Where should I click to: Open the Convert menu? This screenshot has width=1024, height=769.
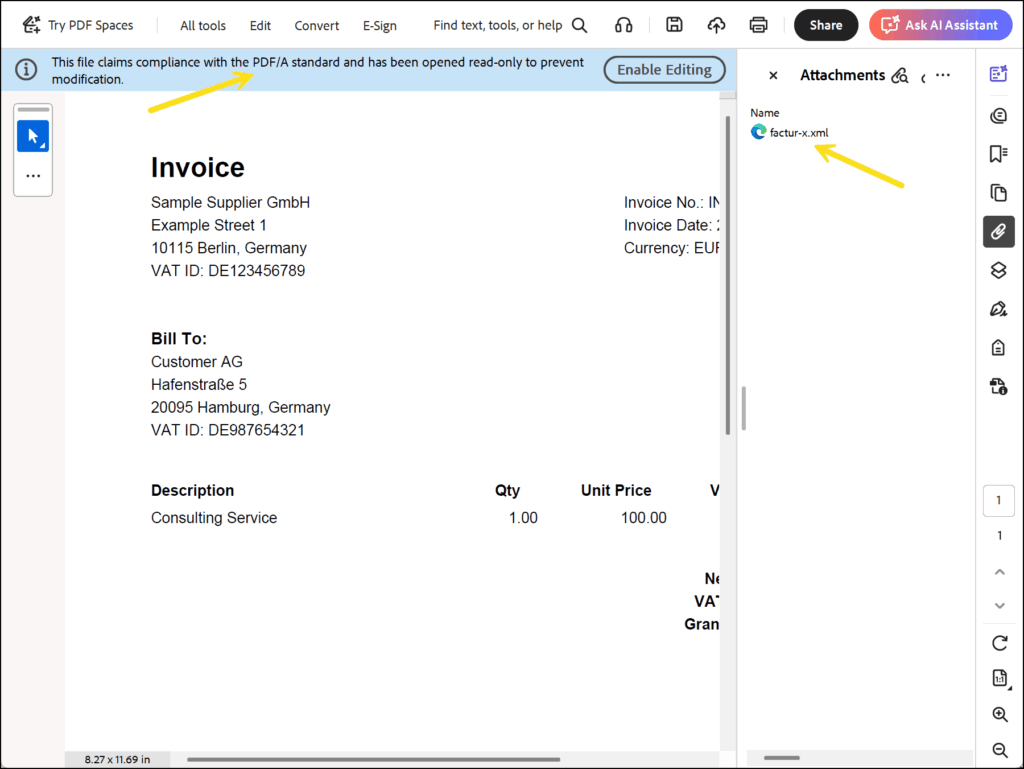(316, 25)
